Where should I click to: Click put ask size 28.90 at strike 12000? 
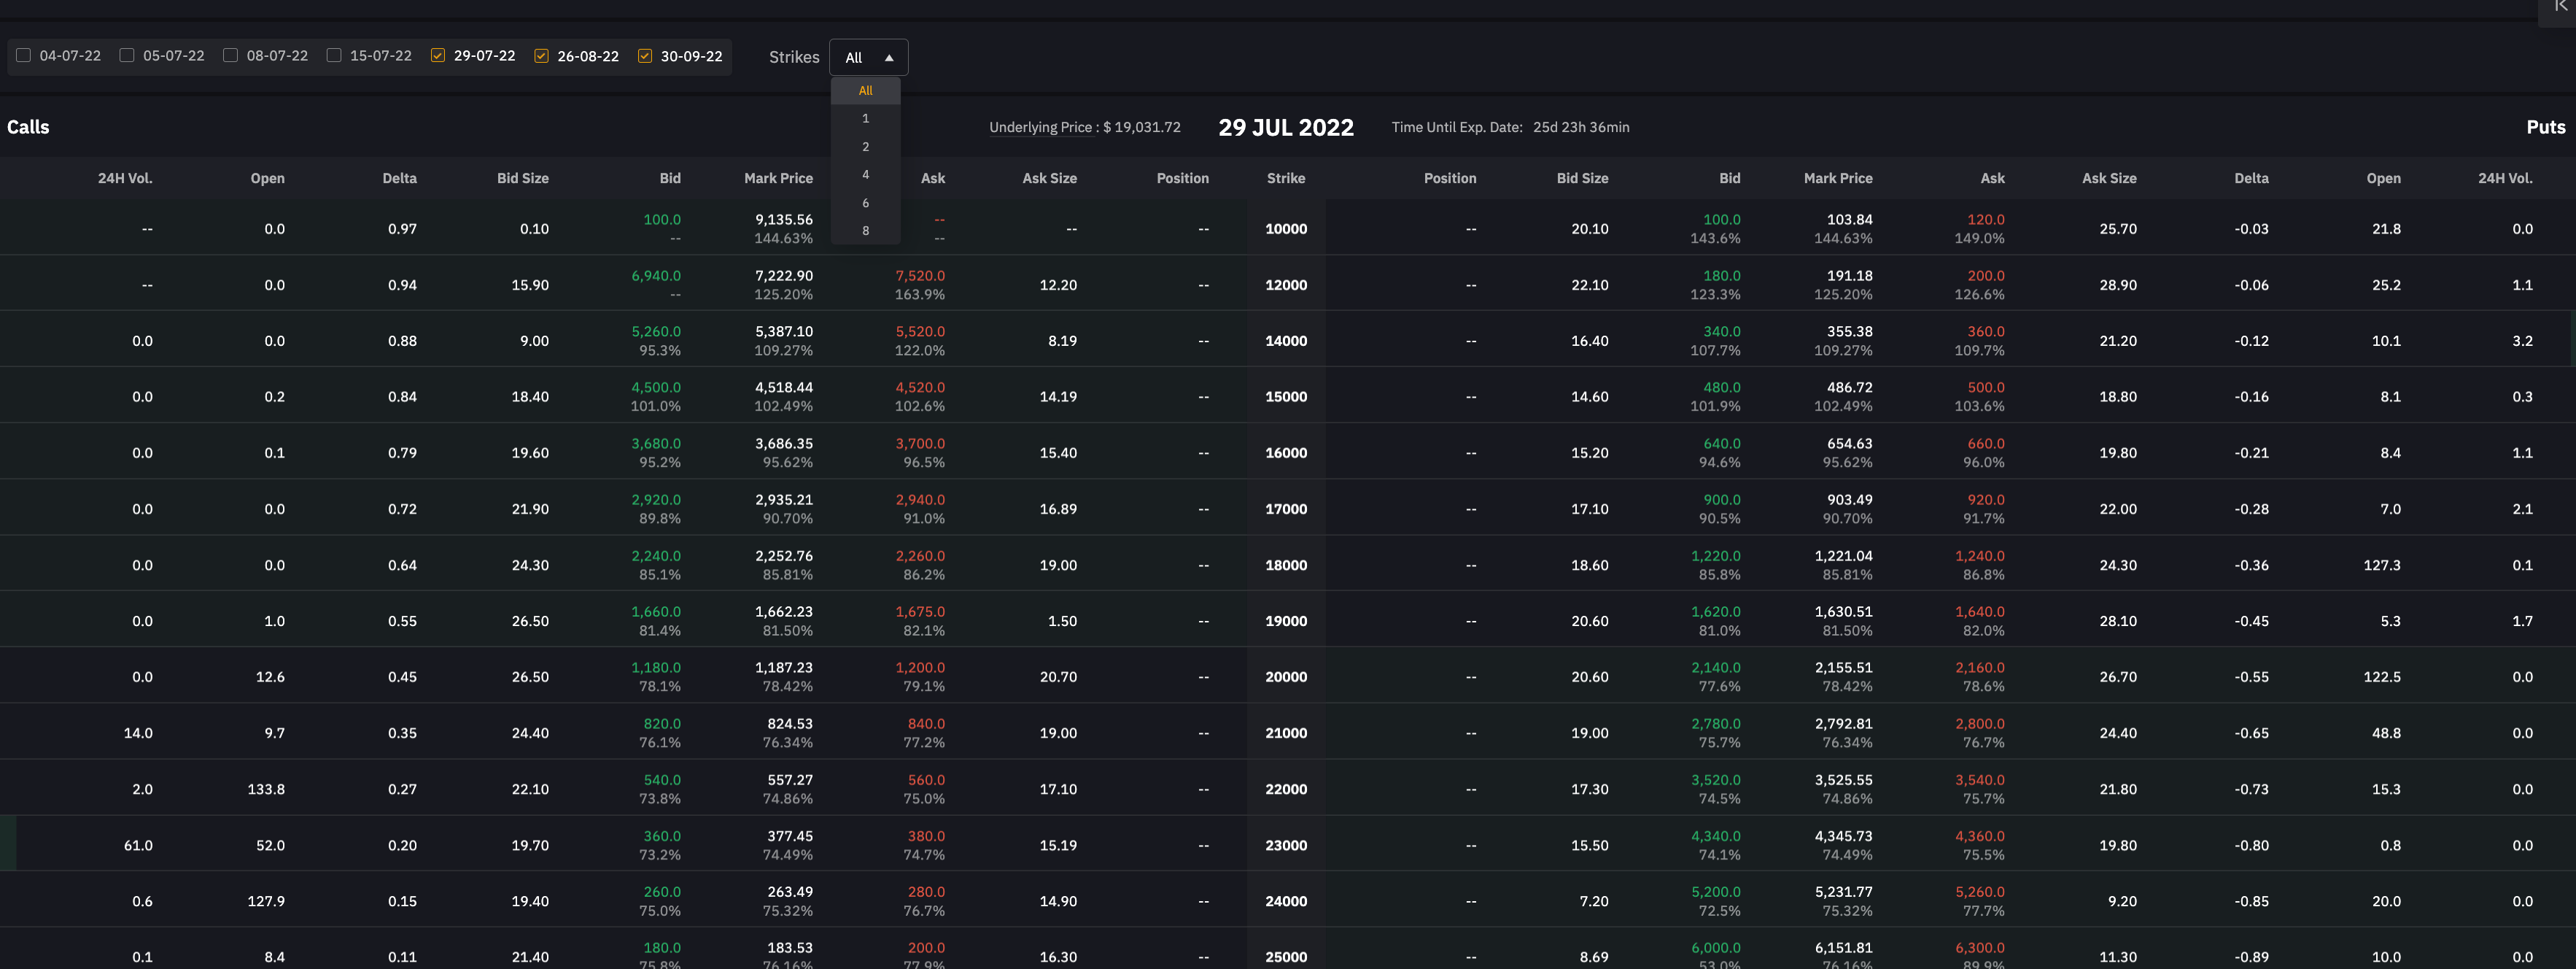pos(2118,286)
